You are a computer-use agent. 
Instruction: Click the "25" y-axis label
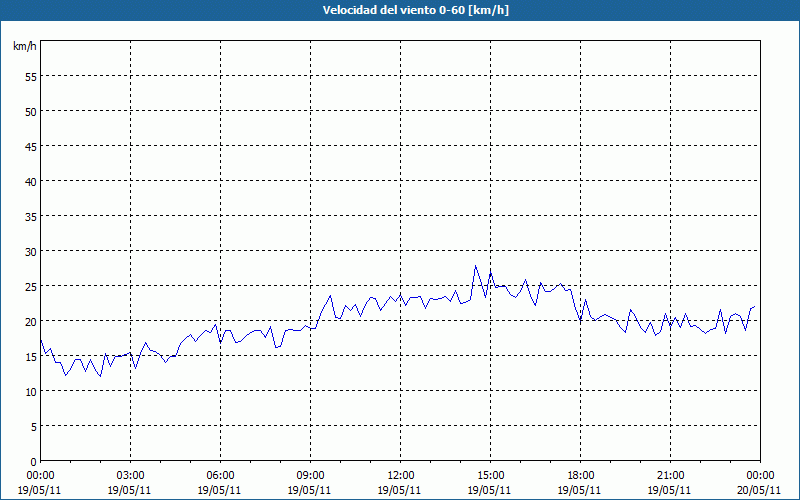click(x=31, y=286)
